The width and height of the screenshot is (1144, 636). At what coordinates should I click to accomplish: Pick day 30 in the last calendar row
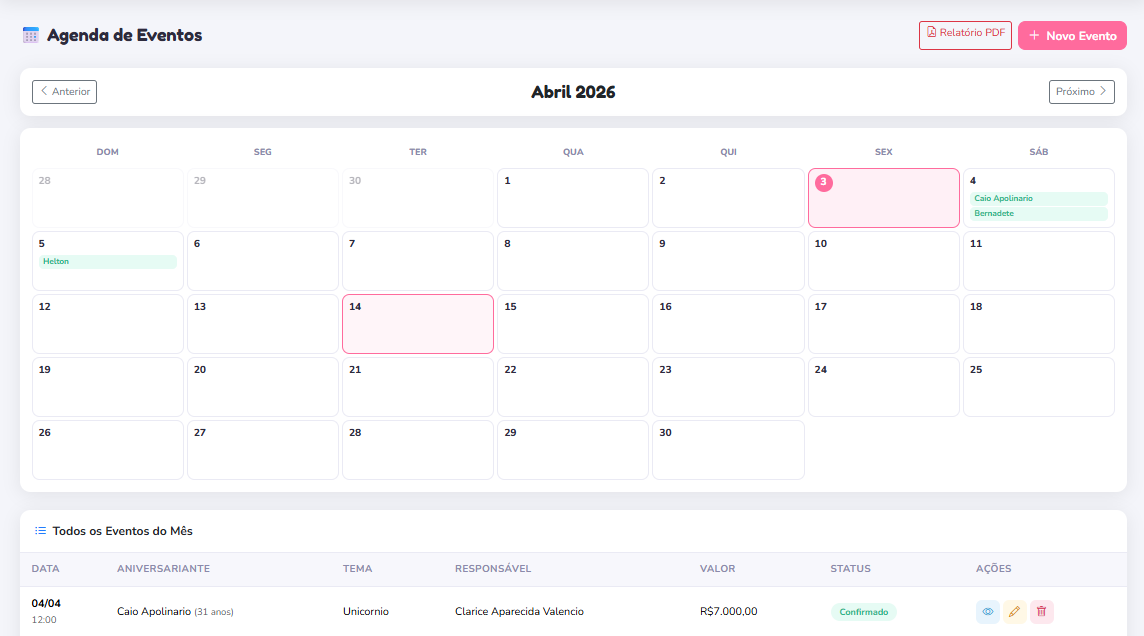coord(727,450)
